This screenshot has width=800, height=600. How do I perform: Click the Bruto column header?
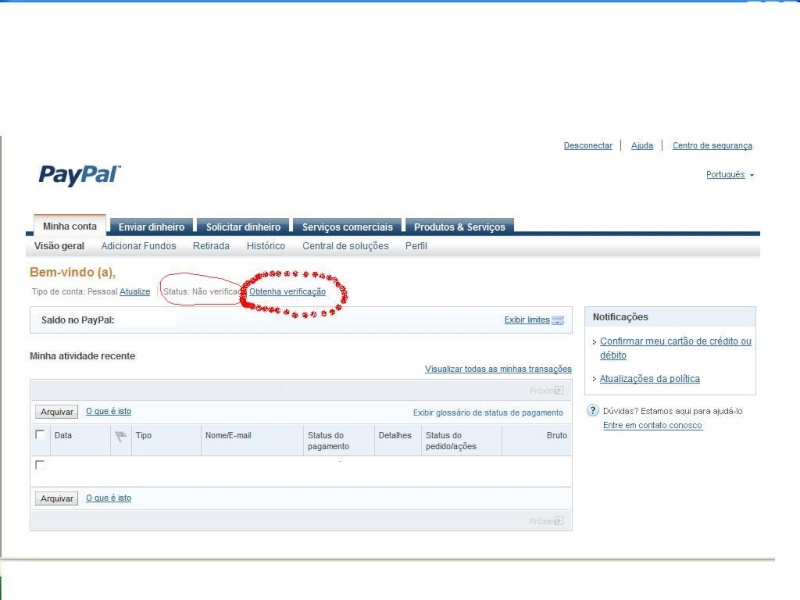557,435
